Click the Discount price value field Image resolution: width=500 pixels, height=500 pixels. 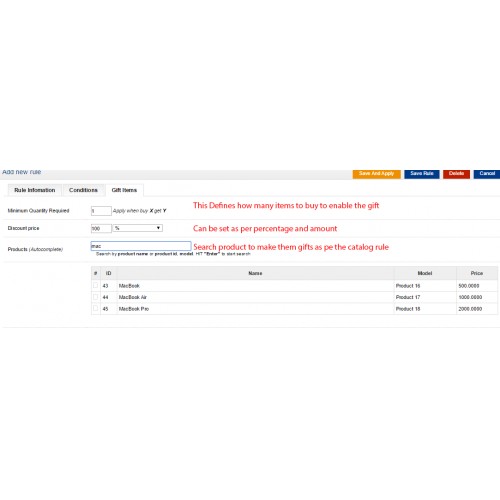coord(101,228)
